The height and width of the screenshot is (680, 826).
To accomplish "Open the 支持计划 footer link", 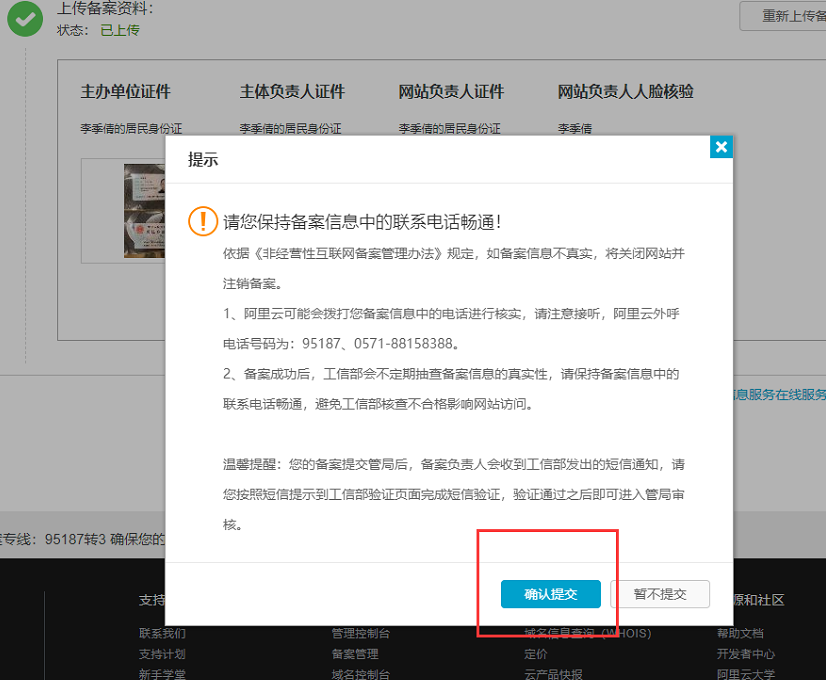I will 162,654.
